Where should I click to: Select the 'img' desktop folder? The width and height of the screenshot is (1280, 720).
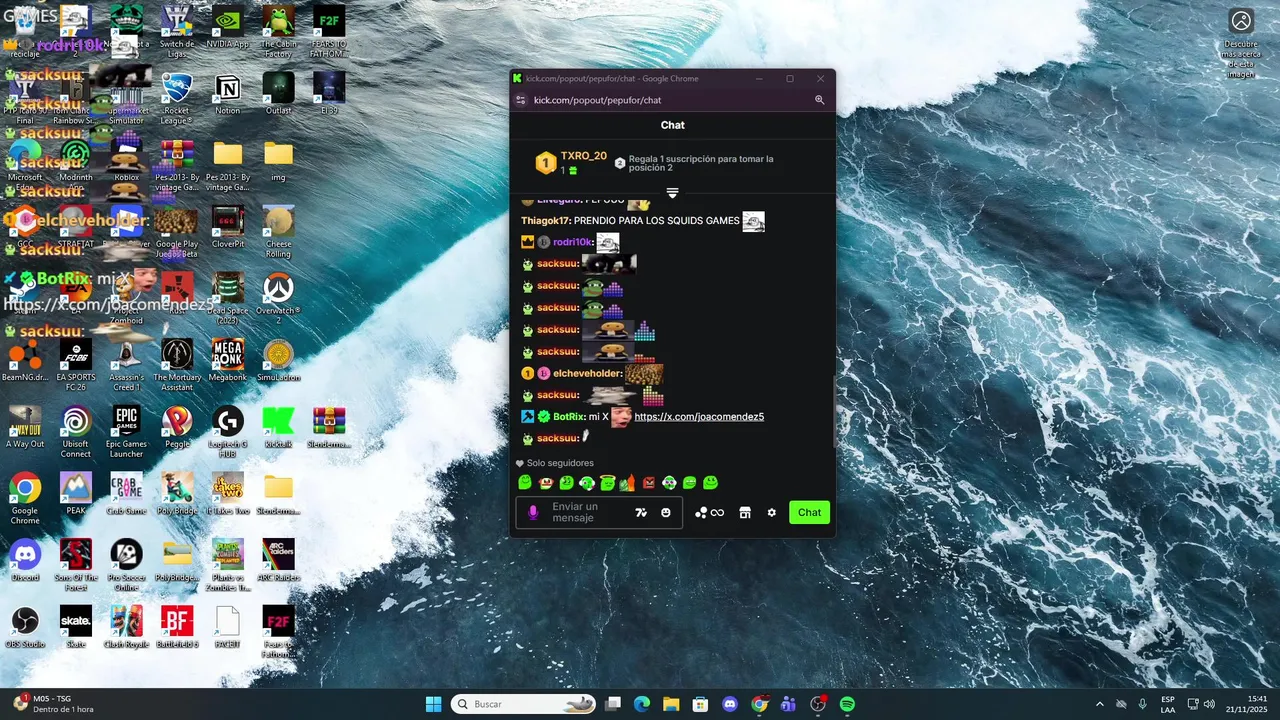click(x=278, y=160)
